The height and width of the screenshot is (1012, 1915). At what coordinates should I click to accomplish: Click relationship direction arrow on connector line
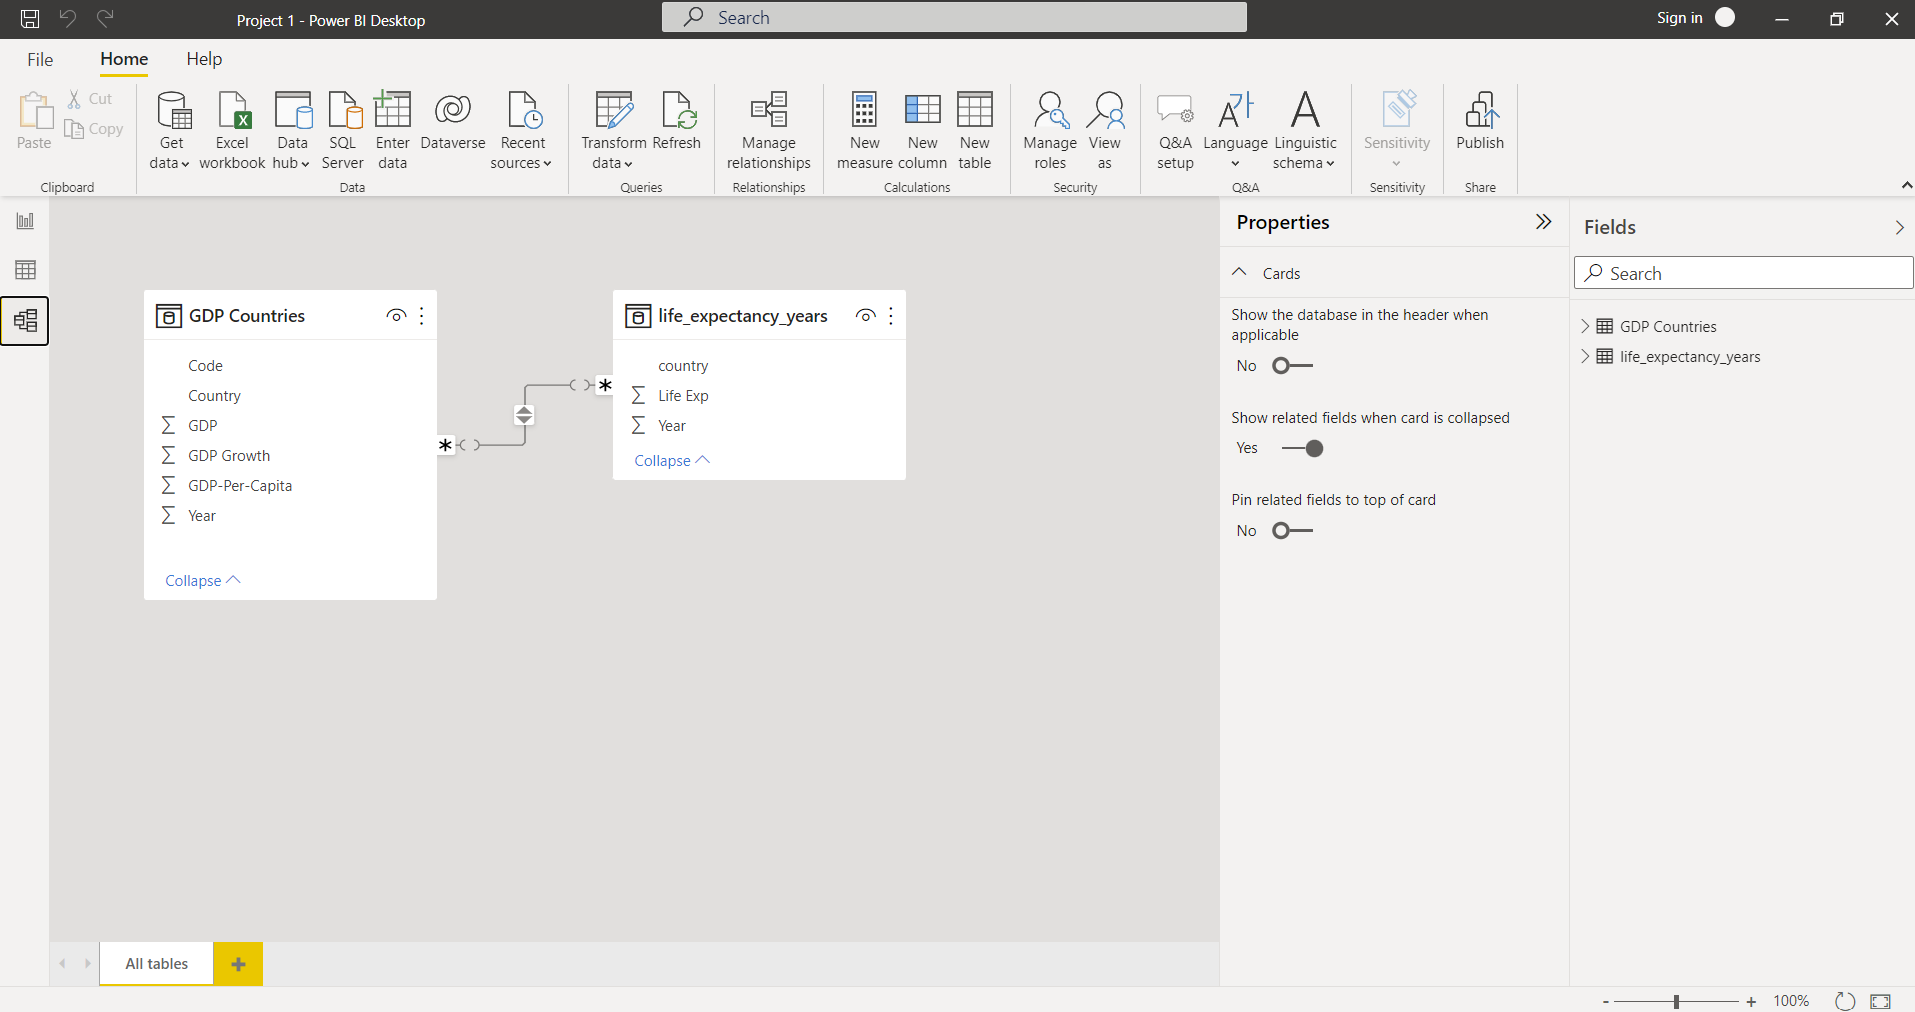(x=524, y=415)
